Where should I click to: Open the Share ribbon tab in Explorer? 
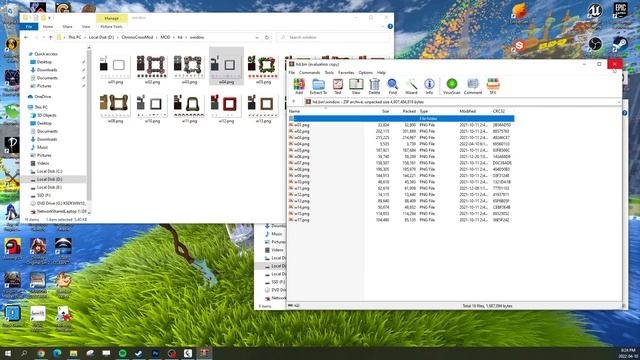[x=67, y=27]
